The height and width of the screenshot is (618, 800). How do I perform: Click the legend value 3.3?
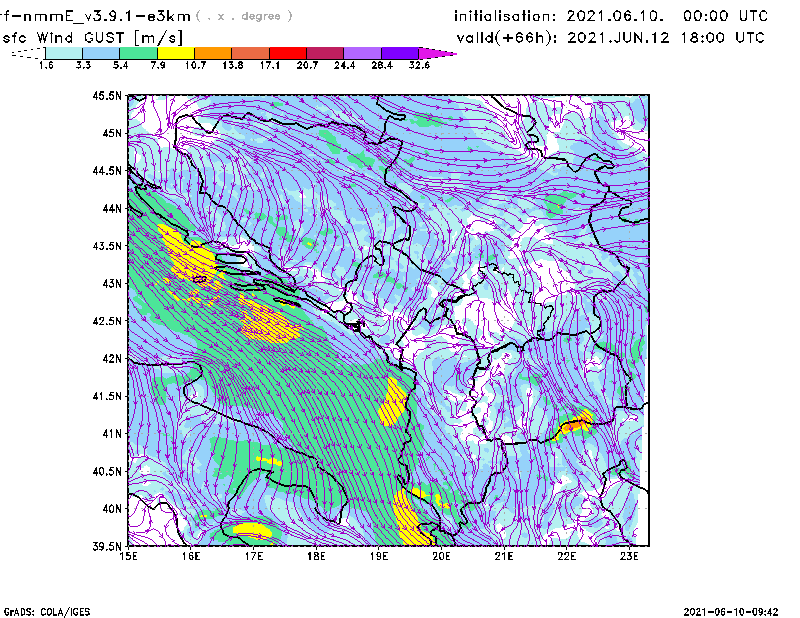click(83, 65)
